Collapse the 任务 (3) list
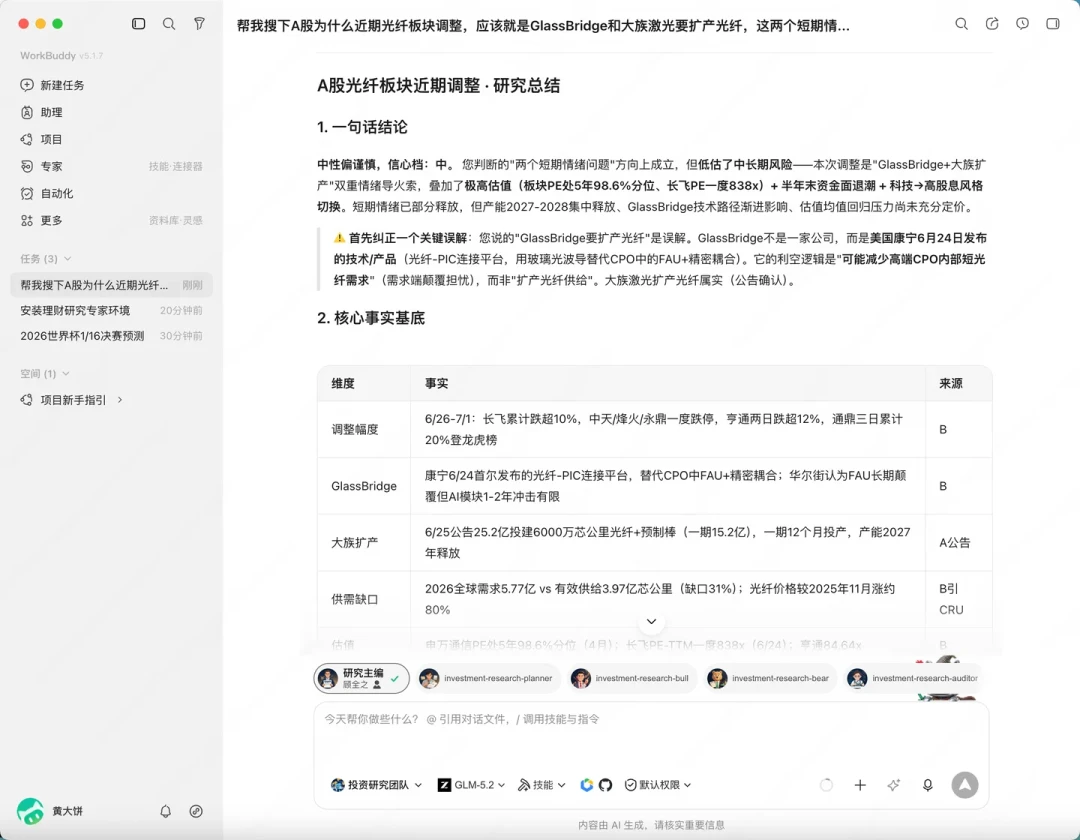This screenshot has height=840, width=1080. (x=45, y=259)
